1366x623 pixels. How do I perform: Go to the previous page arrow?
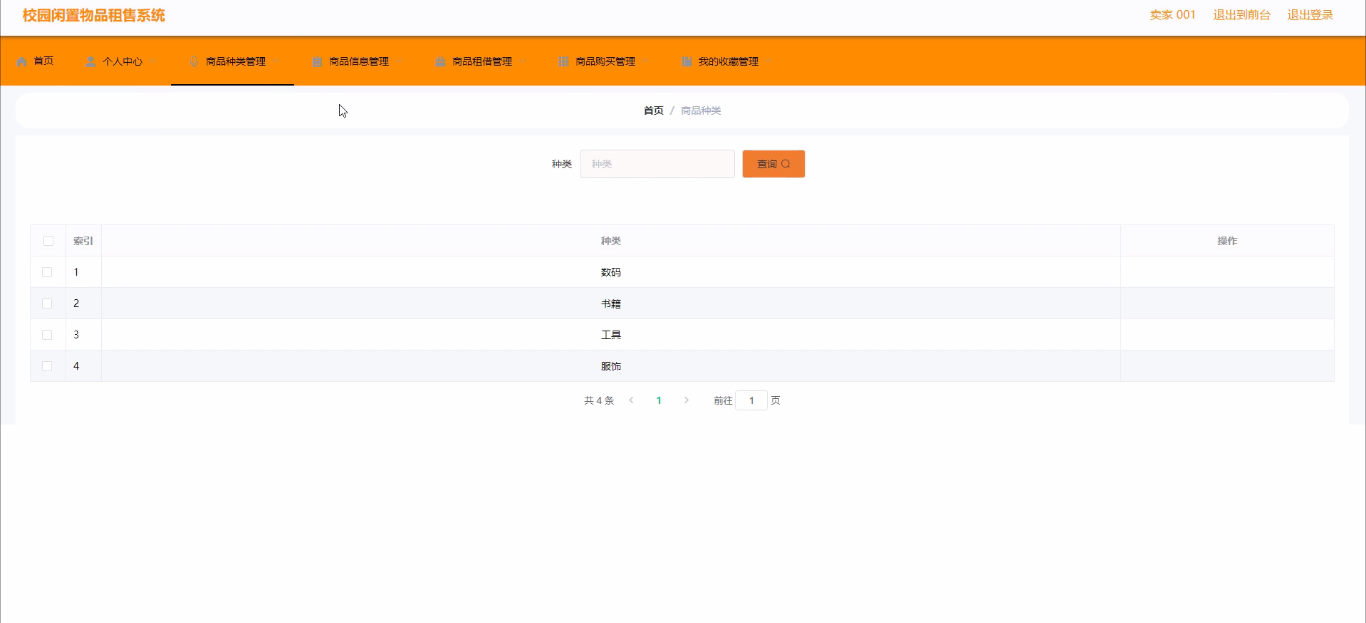click(631, 400)
